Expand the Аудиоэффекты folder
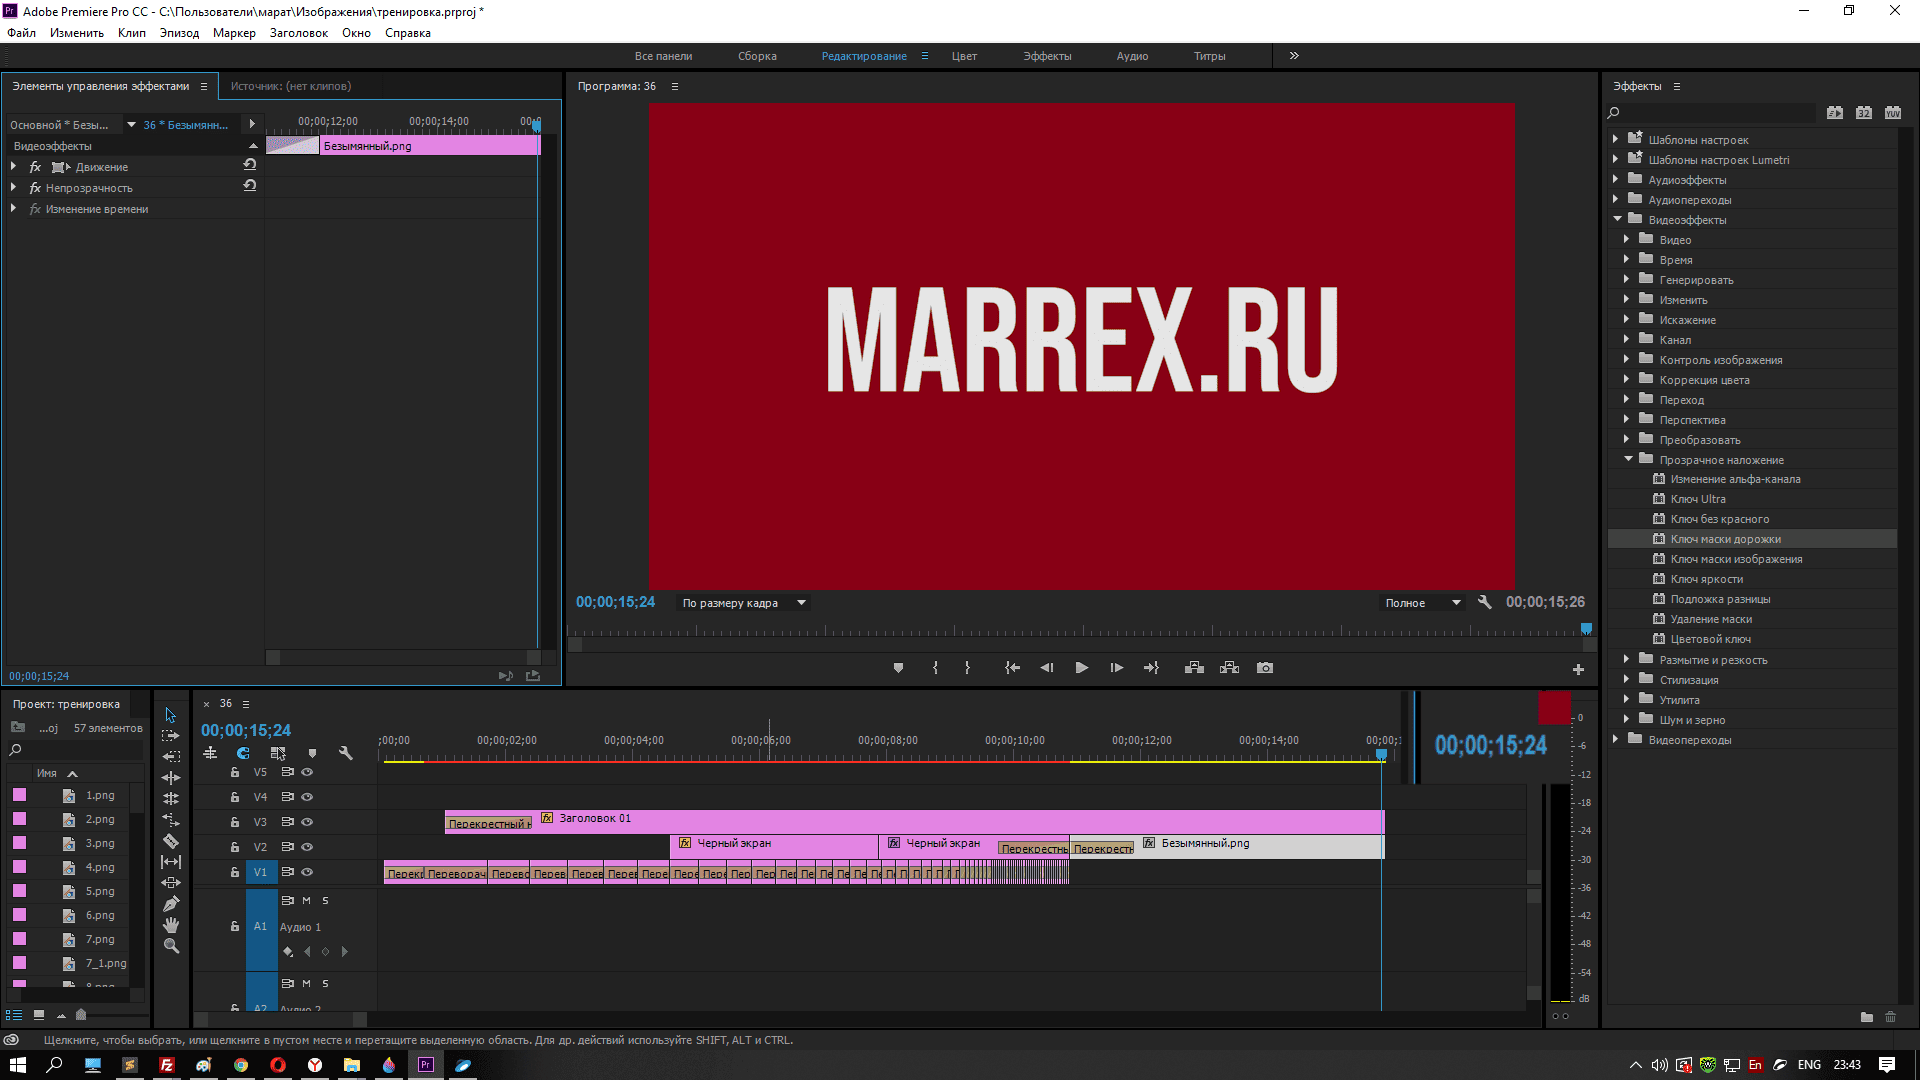Image resolution: width=1920 pixels, height=1080 pixels. click(1616, 179)
